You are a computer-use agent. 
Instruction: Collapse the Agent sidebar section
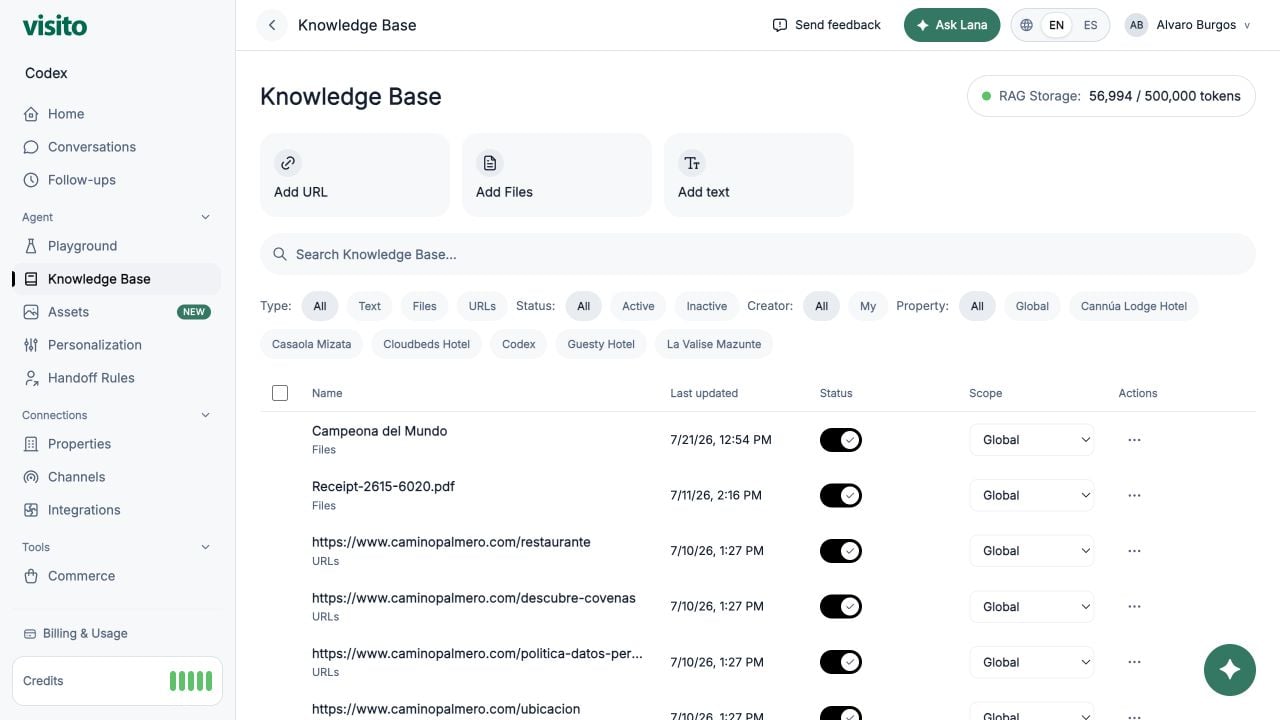(x=206, y=217)
